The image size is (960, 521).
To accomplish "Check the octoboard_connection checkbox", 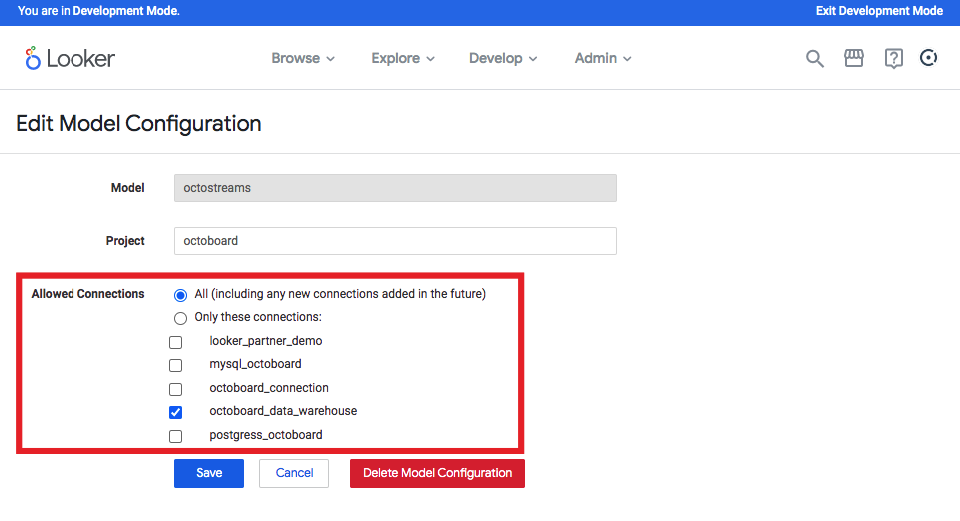I will pyautogui.click(x=176, y=389).
